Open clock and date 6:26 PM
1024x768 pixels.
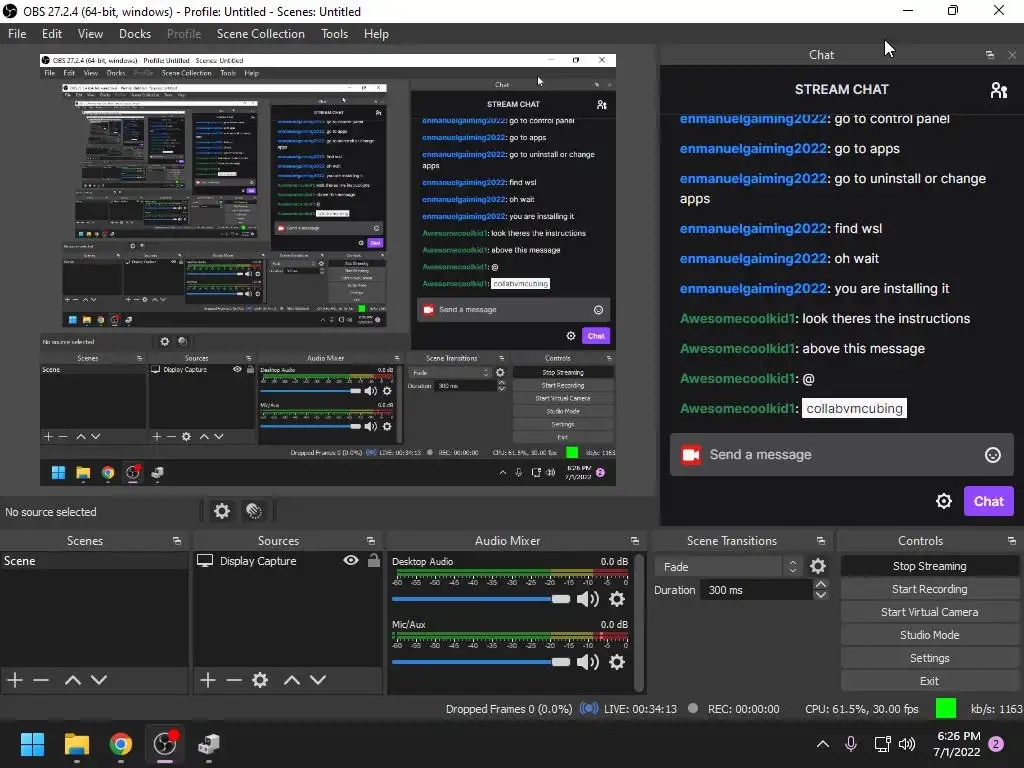(957, 744)
